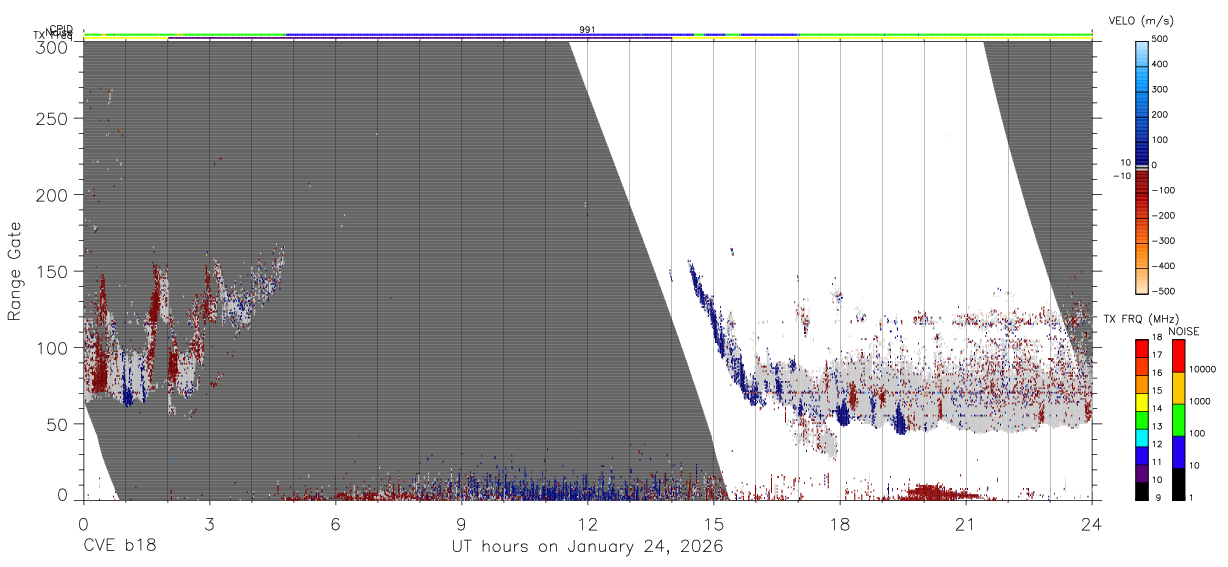The height and width of the screenshot is (567, 1228).
Task: Click TX FRQ legend tick label 18
Action: pyautogui.click(x=1157, y=339)
